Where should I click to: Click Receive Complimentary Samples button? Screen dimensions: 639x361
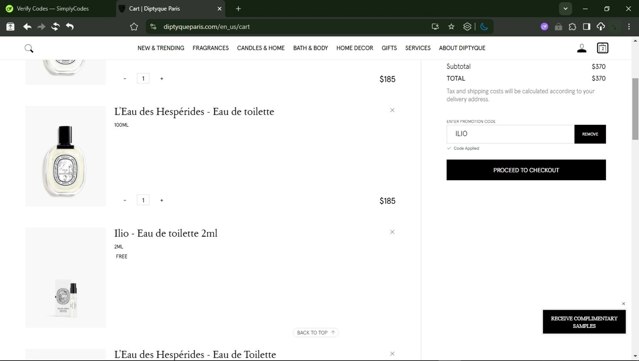[x=584, y=322]
